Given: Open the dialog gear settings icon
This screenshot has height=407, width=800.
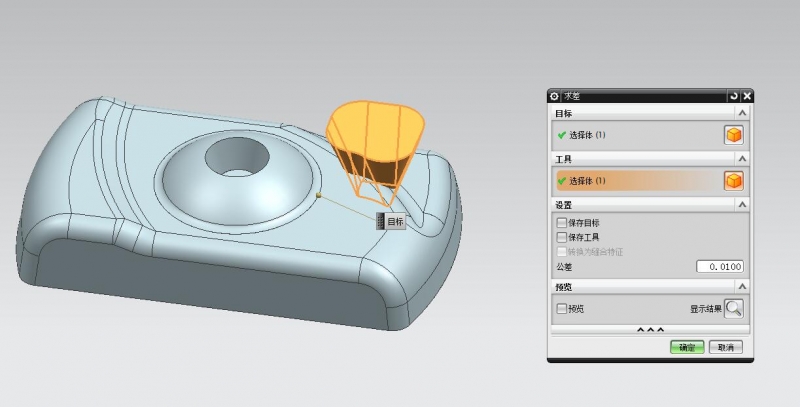Looking at the screenshot, I should (x=555, y=96).
